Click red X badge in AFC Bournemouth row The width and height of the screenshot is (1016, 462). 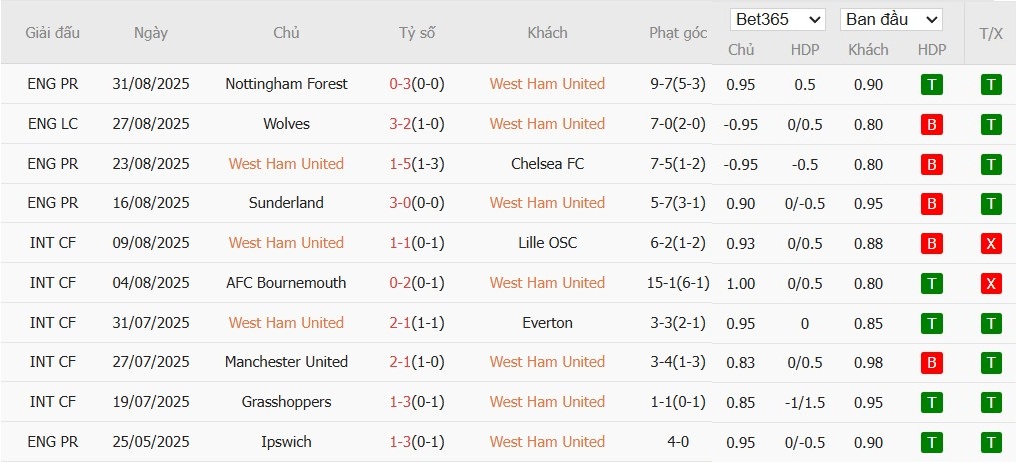point(991,284)
